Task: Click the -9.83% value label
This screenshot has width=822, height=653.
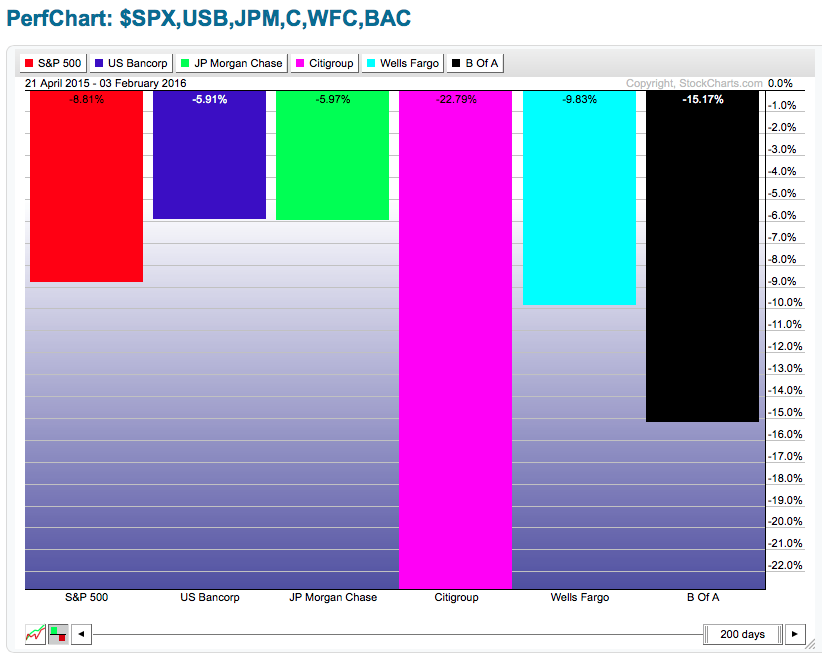Action: [579, 100]
